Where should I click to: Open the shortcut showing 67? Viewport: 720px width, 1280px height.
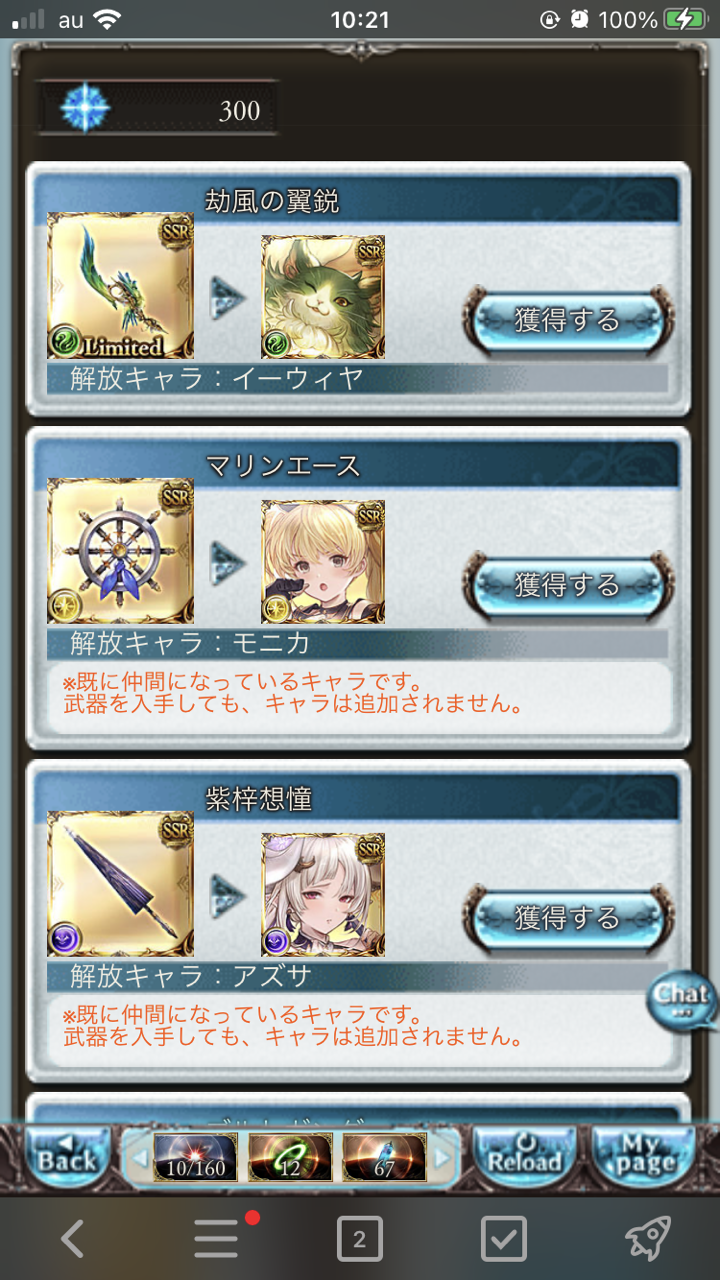(384, 1157)
